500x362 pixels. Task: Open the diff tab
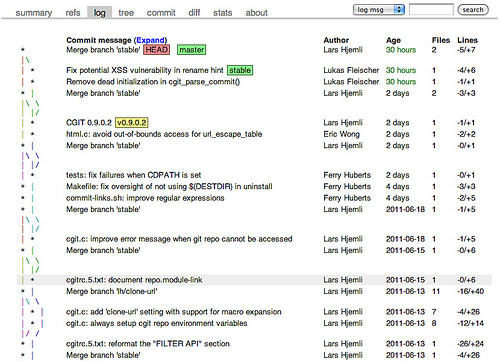pyautogui.click(x=194, y=13)
